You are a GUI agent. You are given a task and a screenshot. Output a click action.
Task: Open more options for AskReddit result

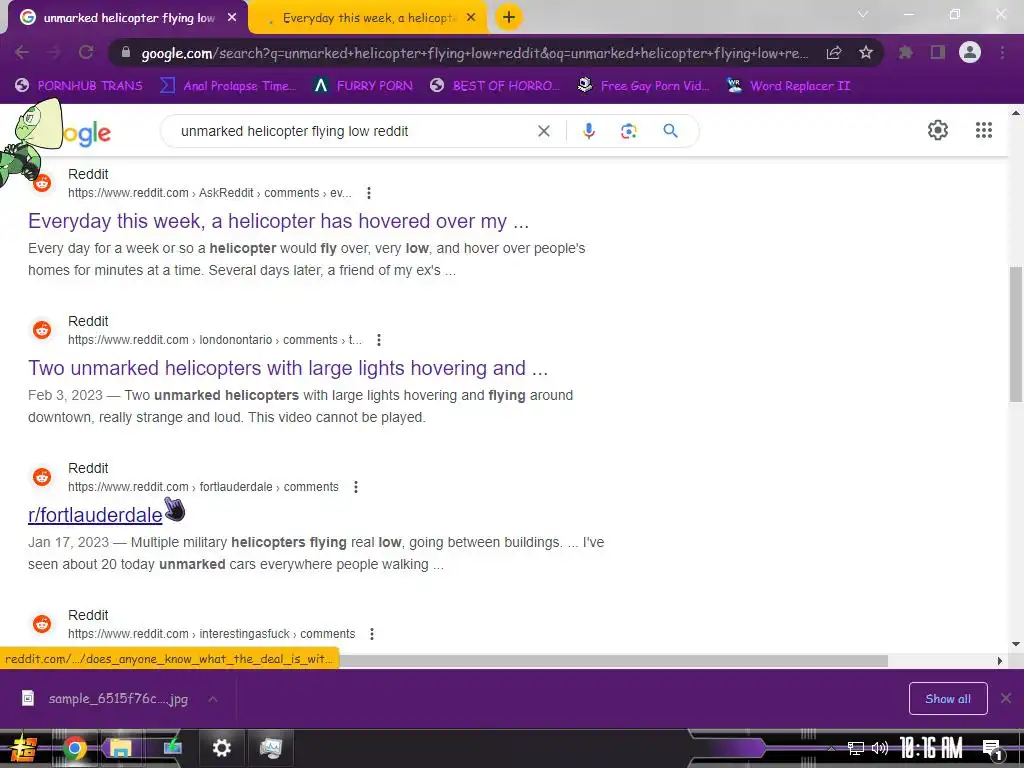(x=369, y=193)
